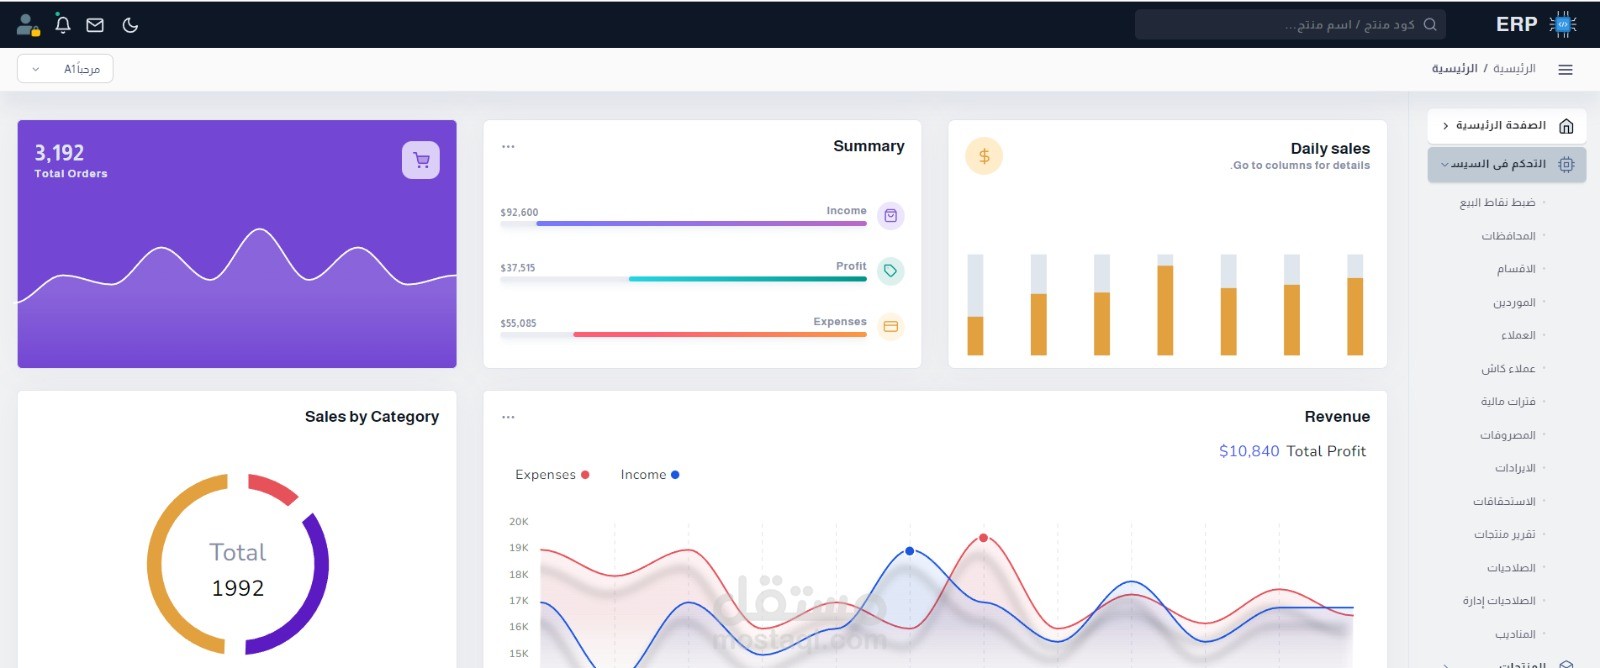Click the cube icon of المنتجات menu
1600x668 pixels.
[1566, 664]
